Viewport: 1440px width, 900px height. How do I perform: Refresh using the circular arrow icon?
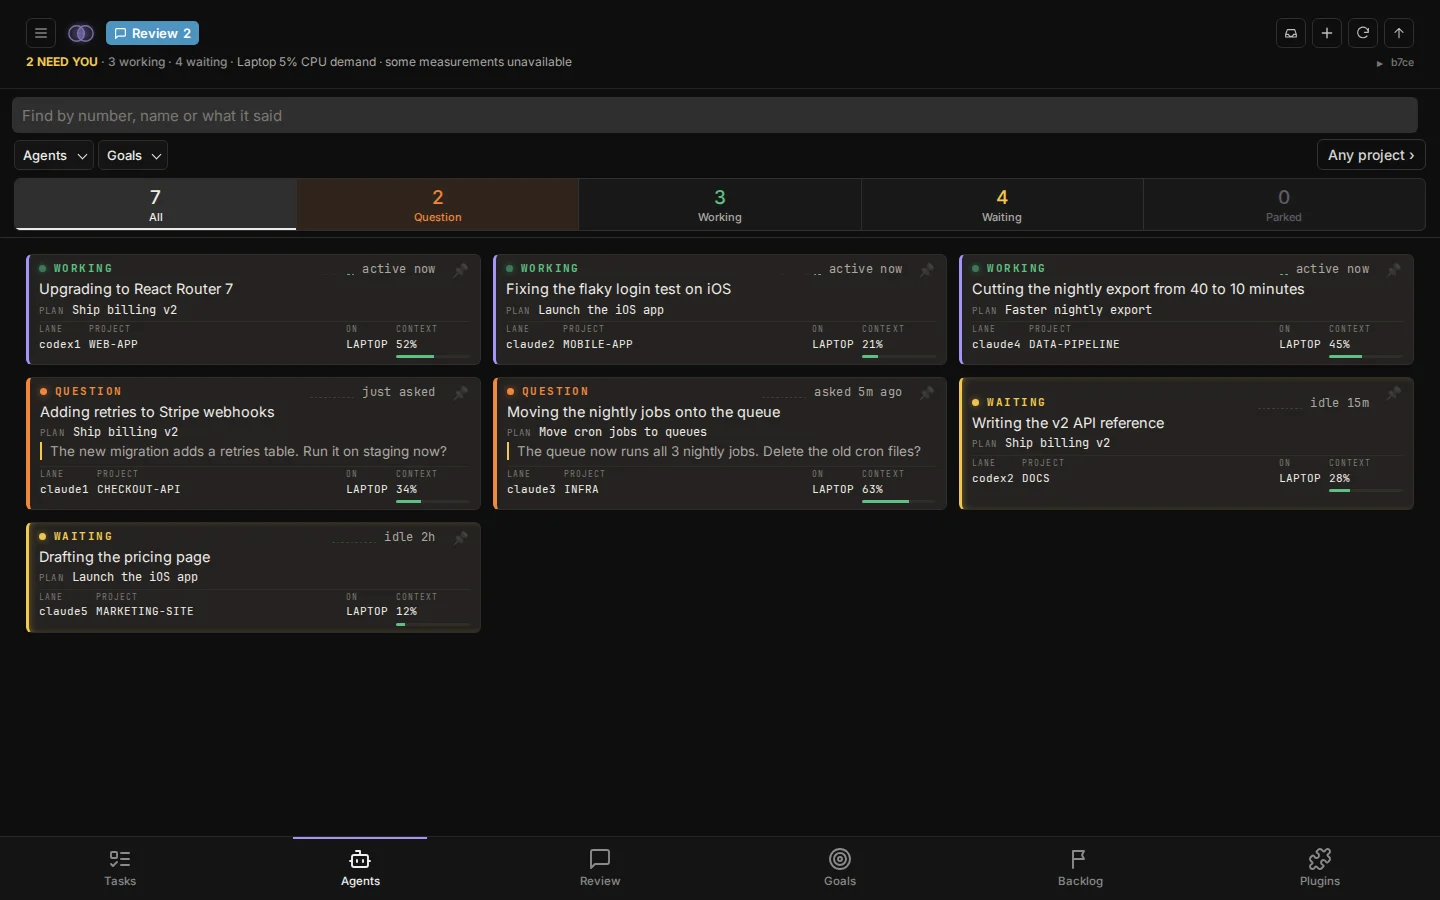click(1363, 33)
